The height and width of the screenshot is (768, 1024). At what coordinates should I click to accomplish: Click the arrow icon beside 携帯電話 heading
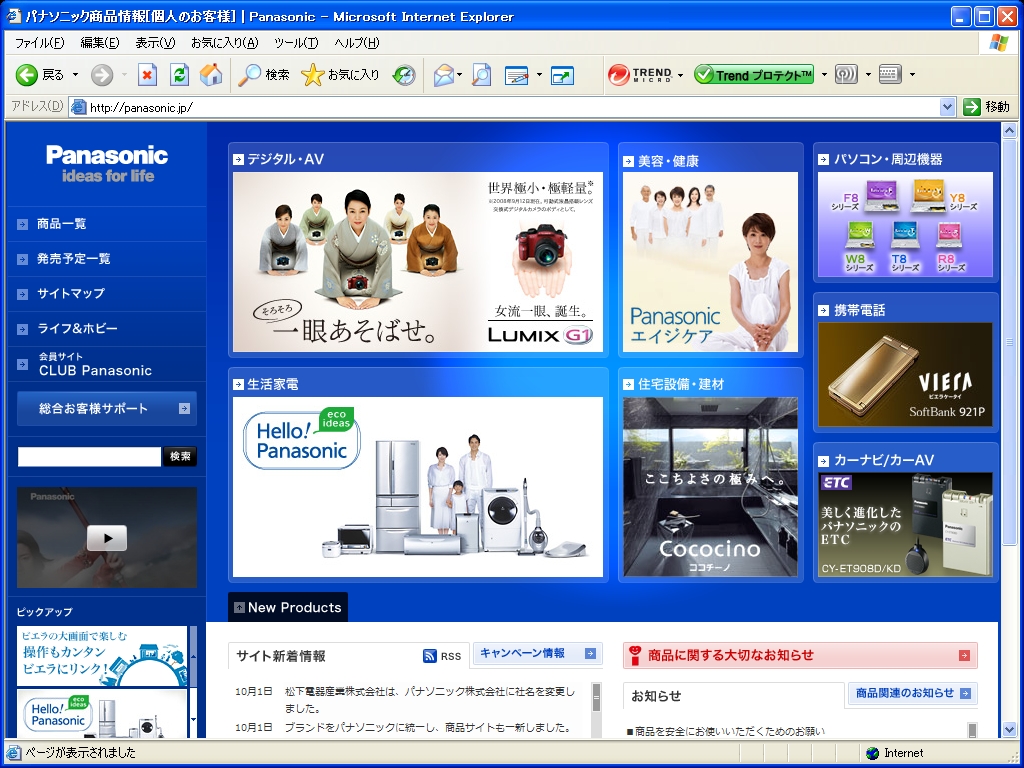[x=824, y=310]
